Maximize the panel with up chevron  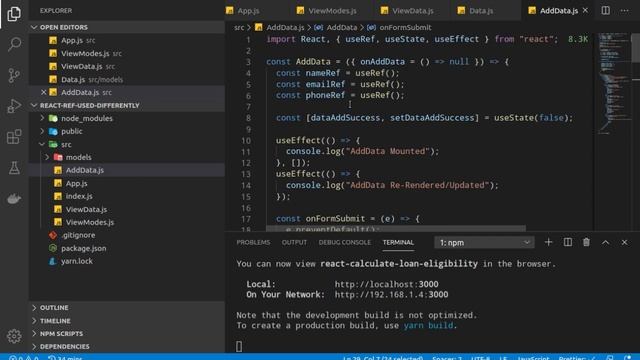605,242
